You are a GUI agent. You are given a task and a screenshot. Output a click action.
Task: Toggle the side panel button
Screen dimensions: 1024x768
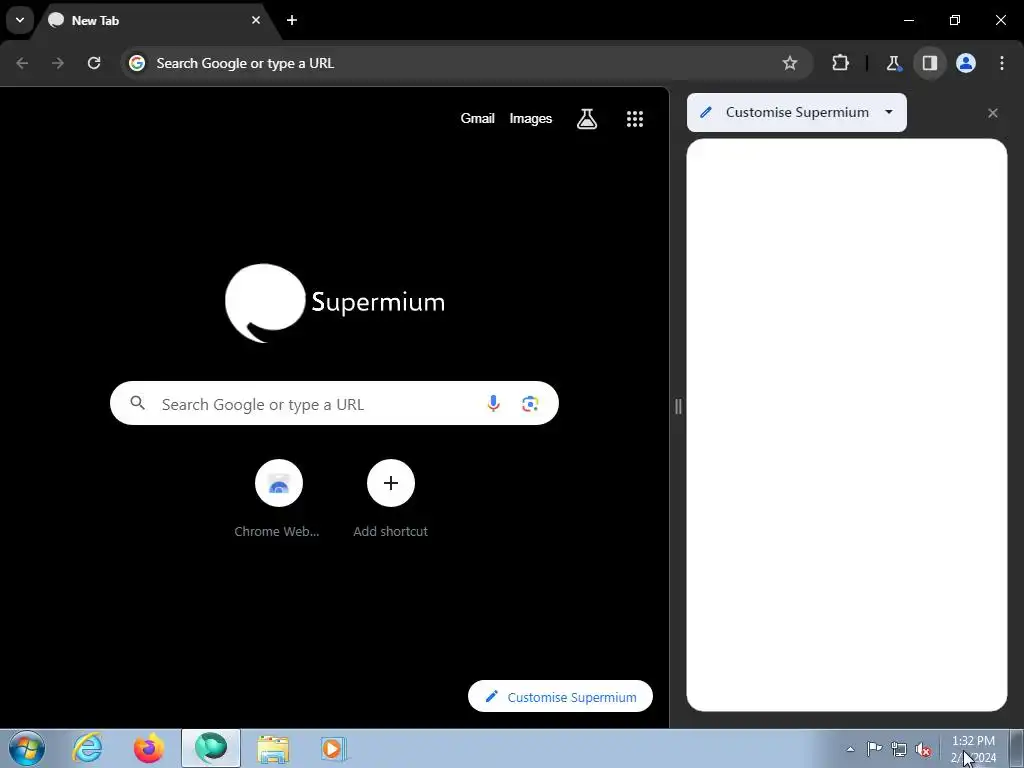pyautogui.click(x=929, y=63)
